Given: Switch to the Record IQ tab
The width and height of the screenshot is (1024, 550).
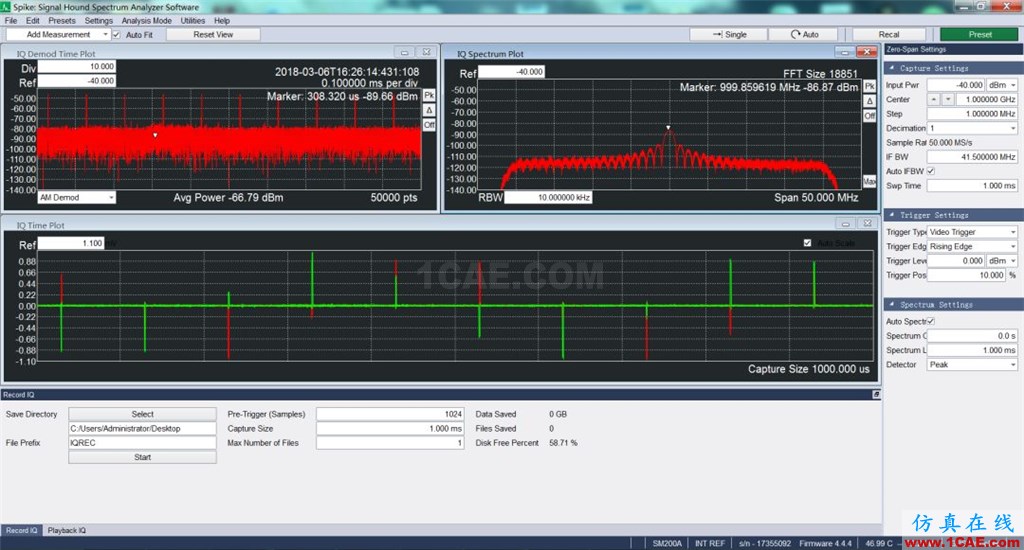Looking at the screenshot, I should pyautogui.click(x=22, y=530).
